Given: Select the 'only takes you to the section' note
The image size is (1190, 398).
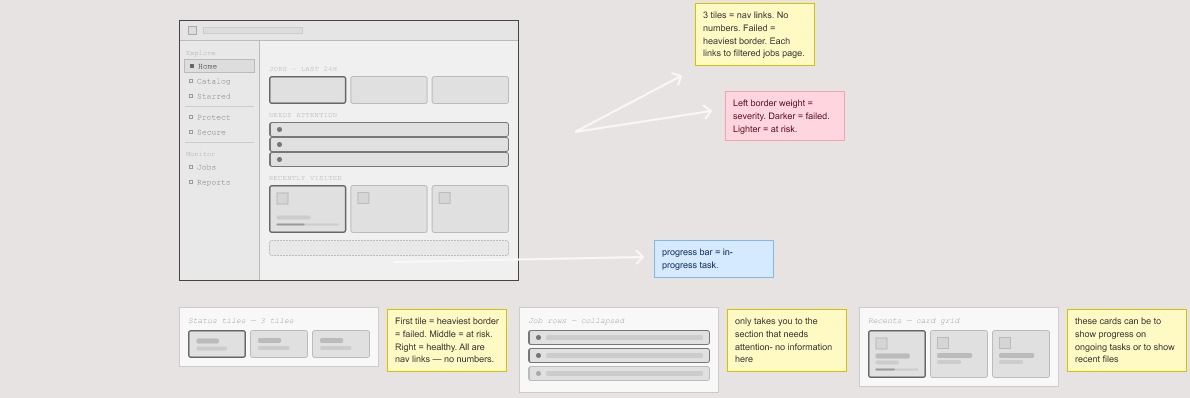Looking at the screenshot, I should pyautogui.click(x=786, y=340).
